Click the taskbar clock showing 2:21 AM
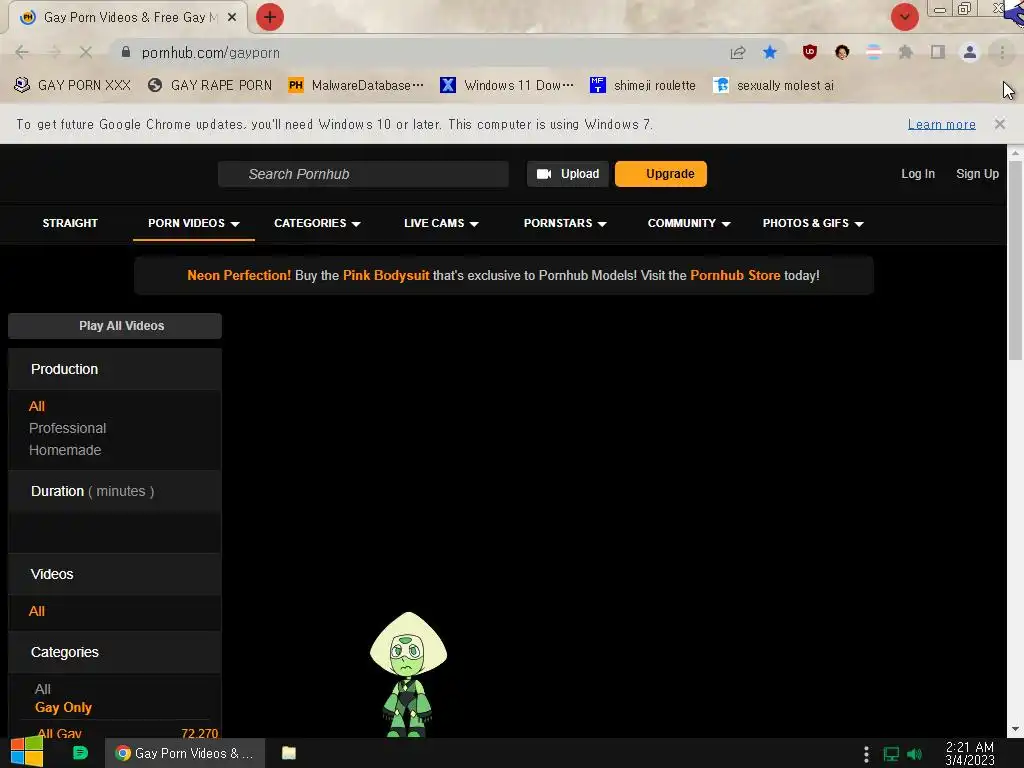Image resolution: width=1024 pixels, height=768 pixels. [969, 754]
